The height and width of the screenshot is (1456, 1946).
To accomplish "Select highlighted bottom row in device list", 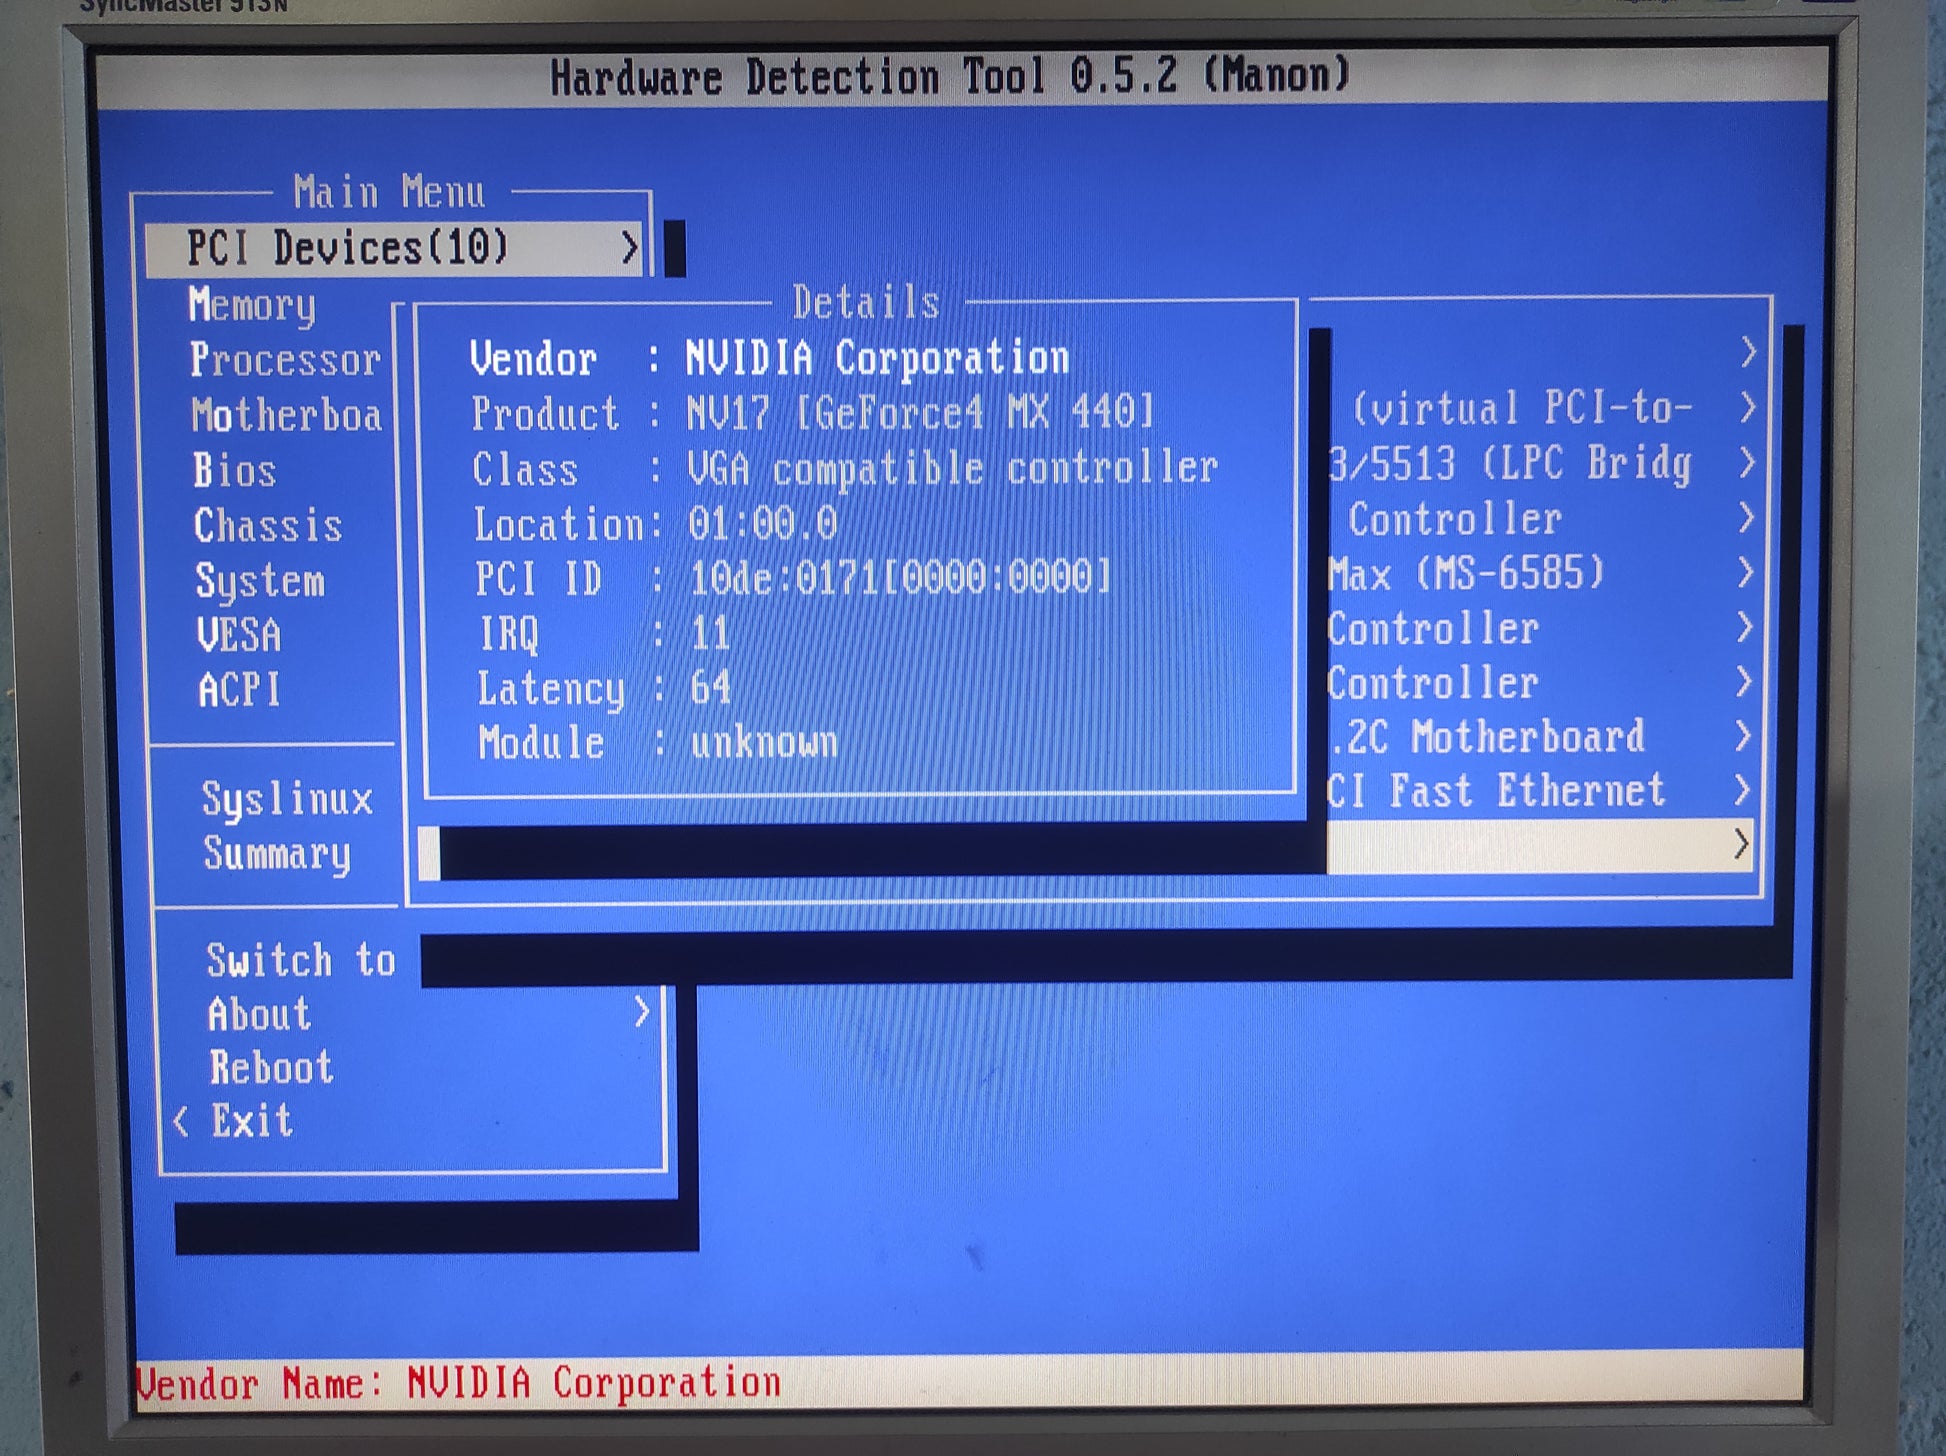I will (1538, 846).
